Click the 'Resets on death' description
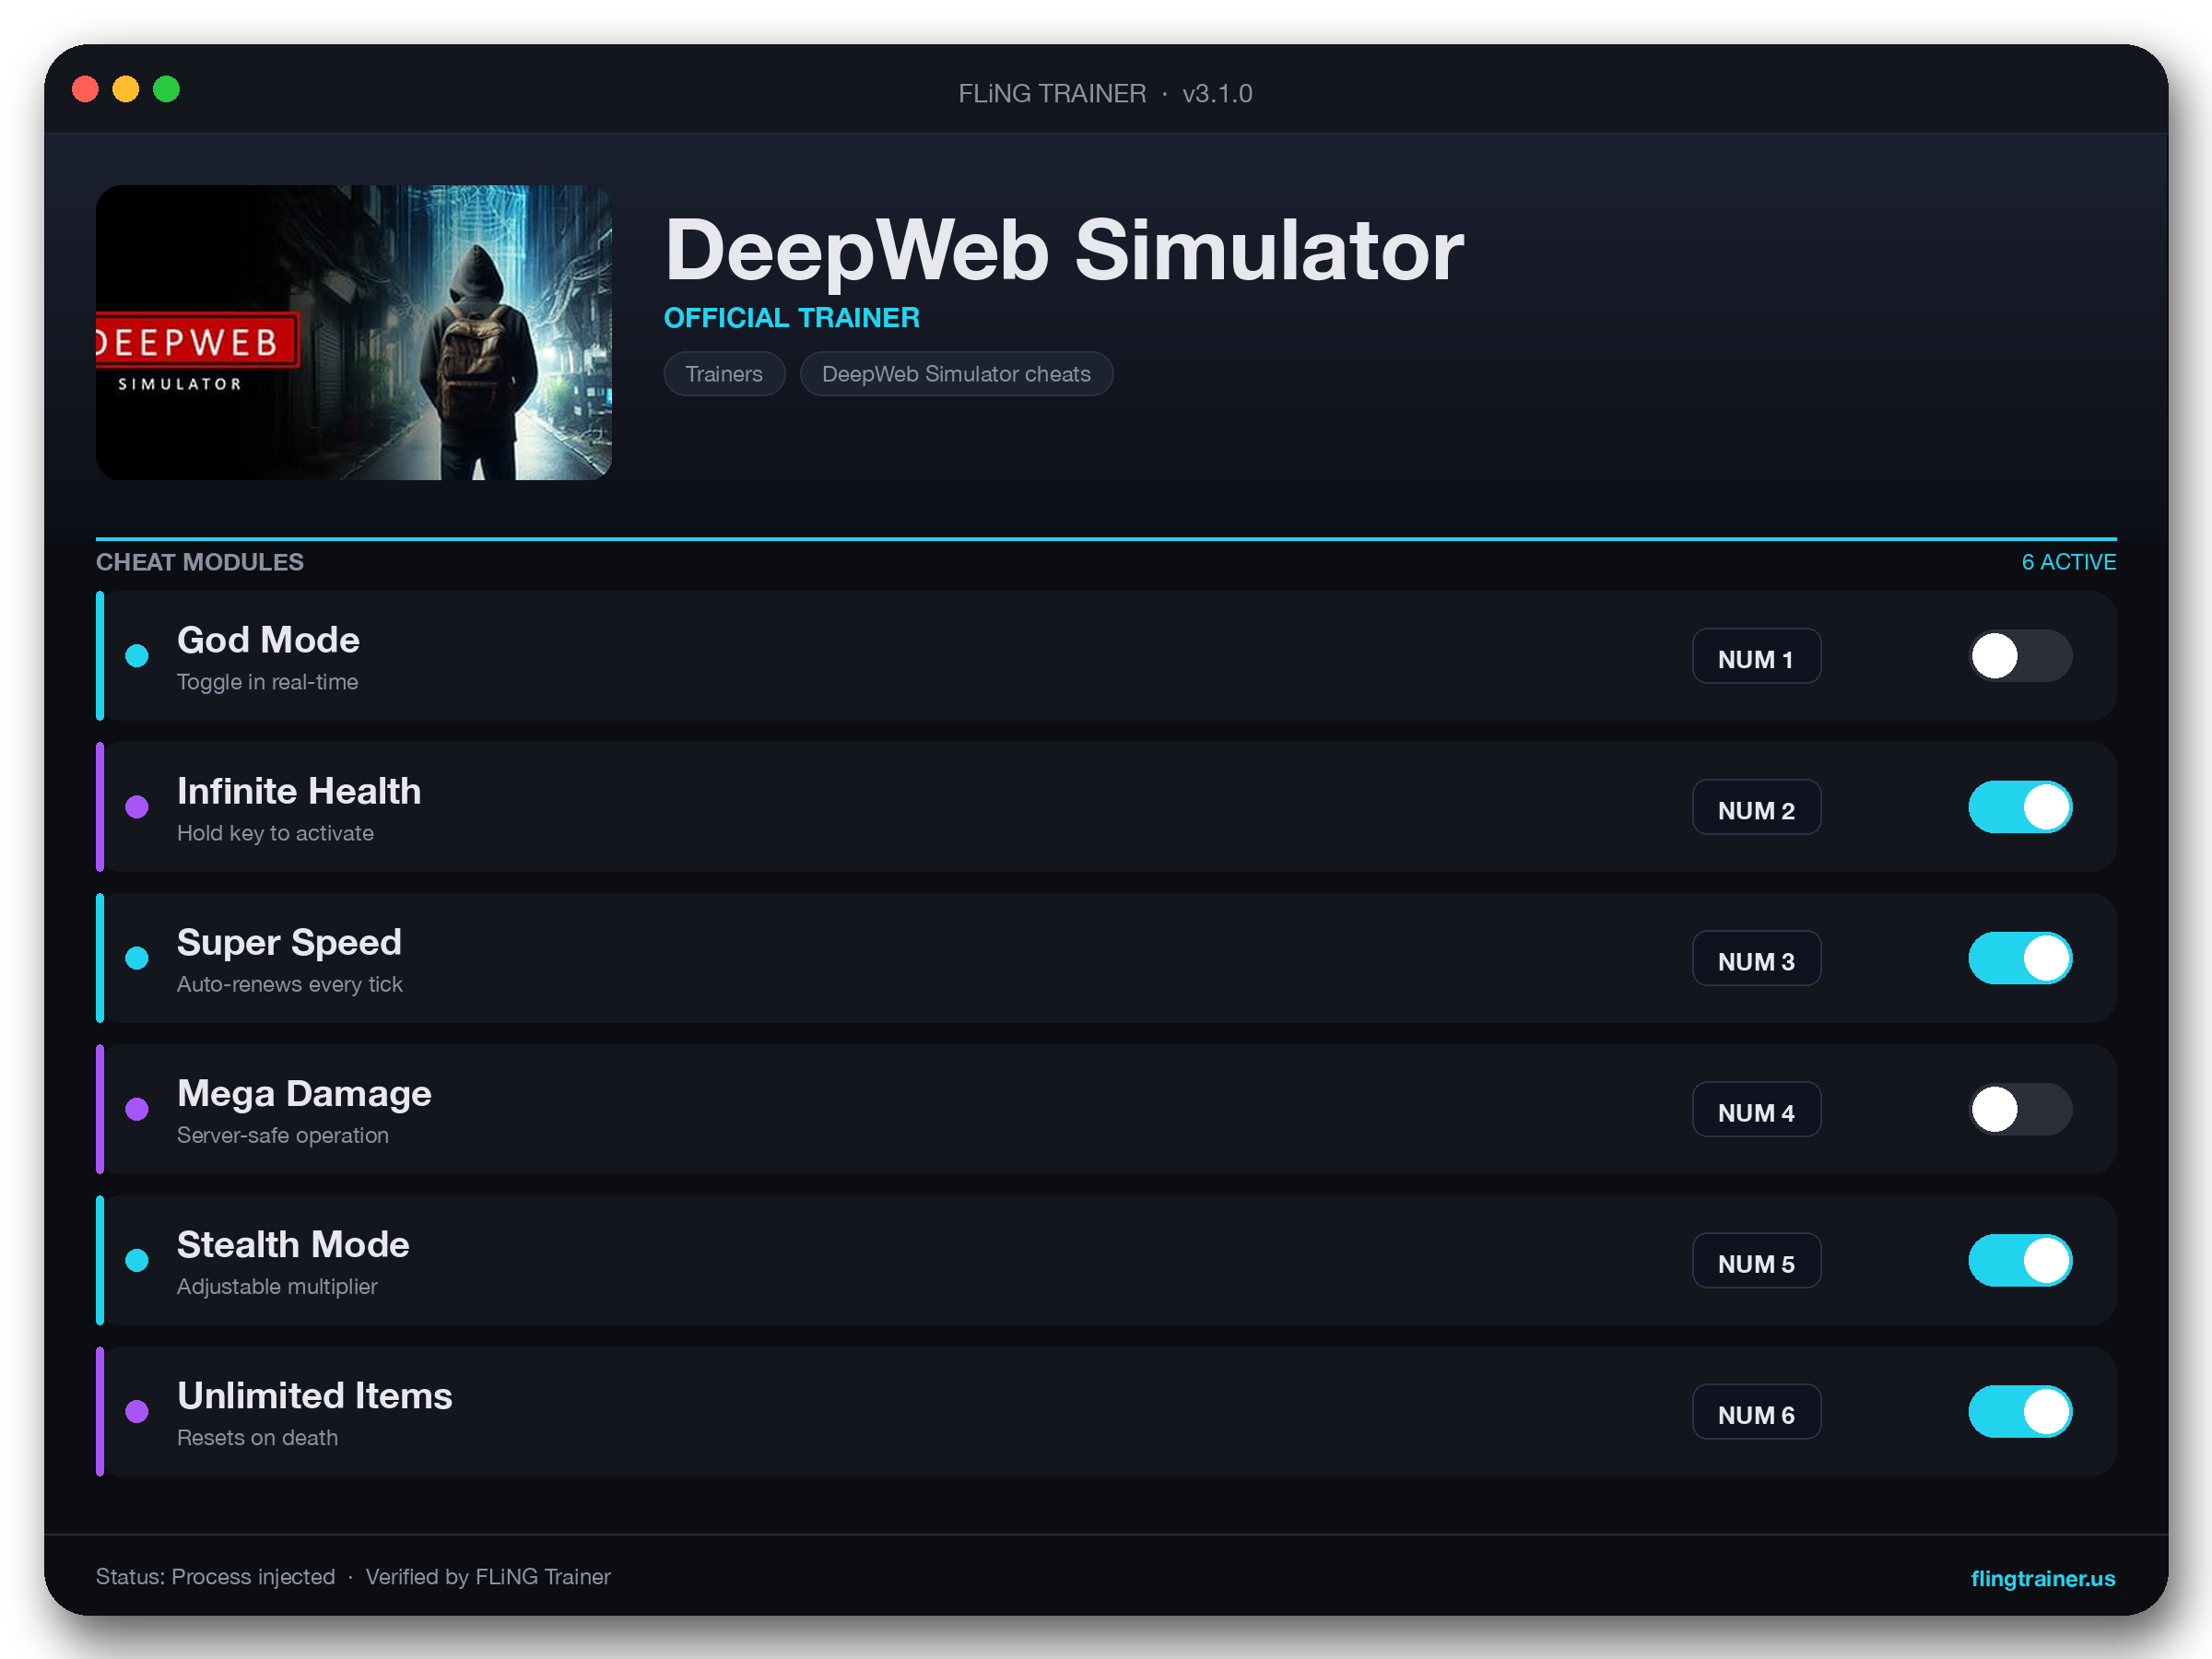The width and height of the screenshot is (2212, 1659). pyautogui.click(x=257, y=1437)
